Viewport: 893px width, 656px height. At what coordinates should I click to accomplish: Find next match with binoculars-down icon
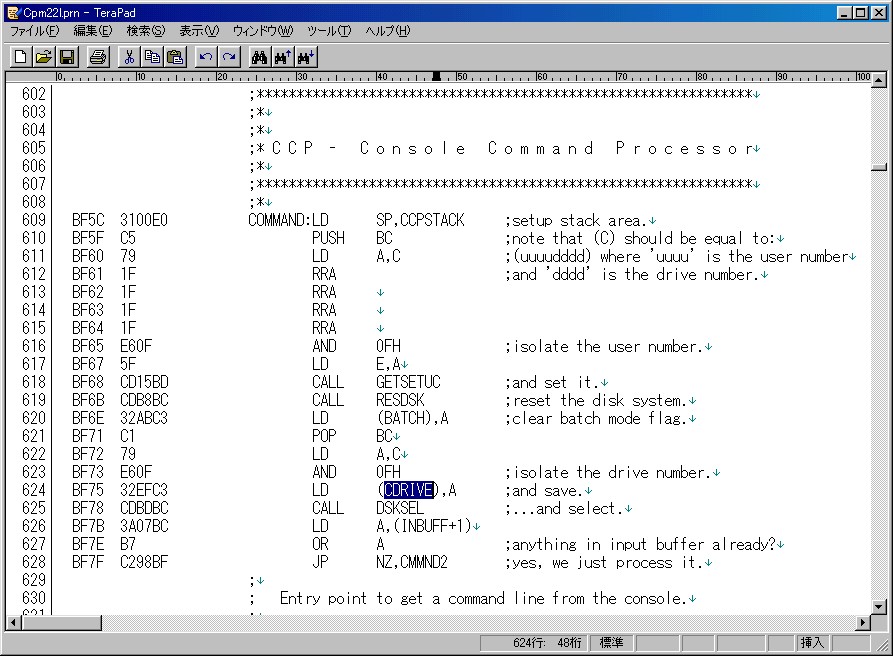click(306, 57)
